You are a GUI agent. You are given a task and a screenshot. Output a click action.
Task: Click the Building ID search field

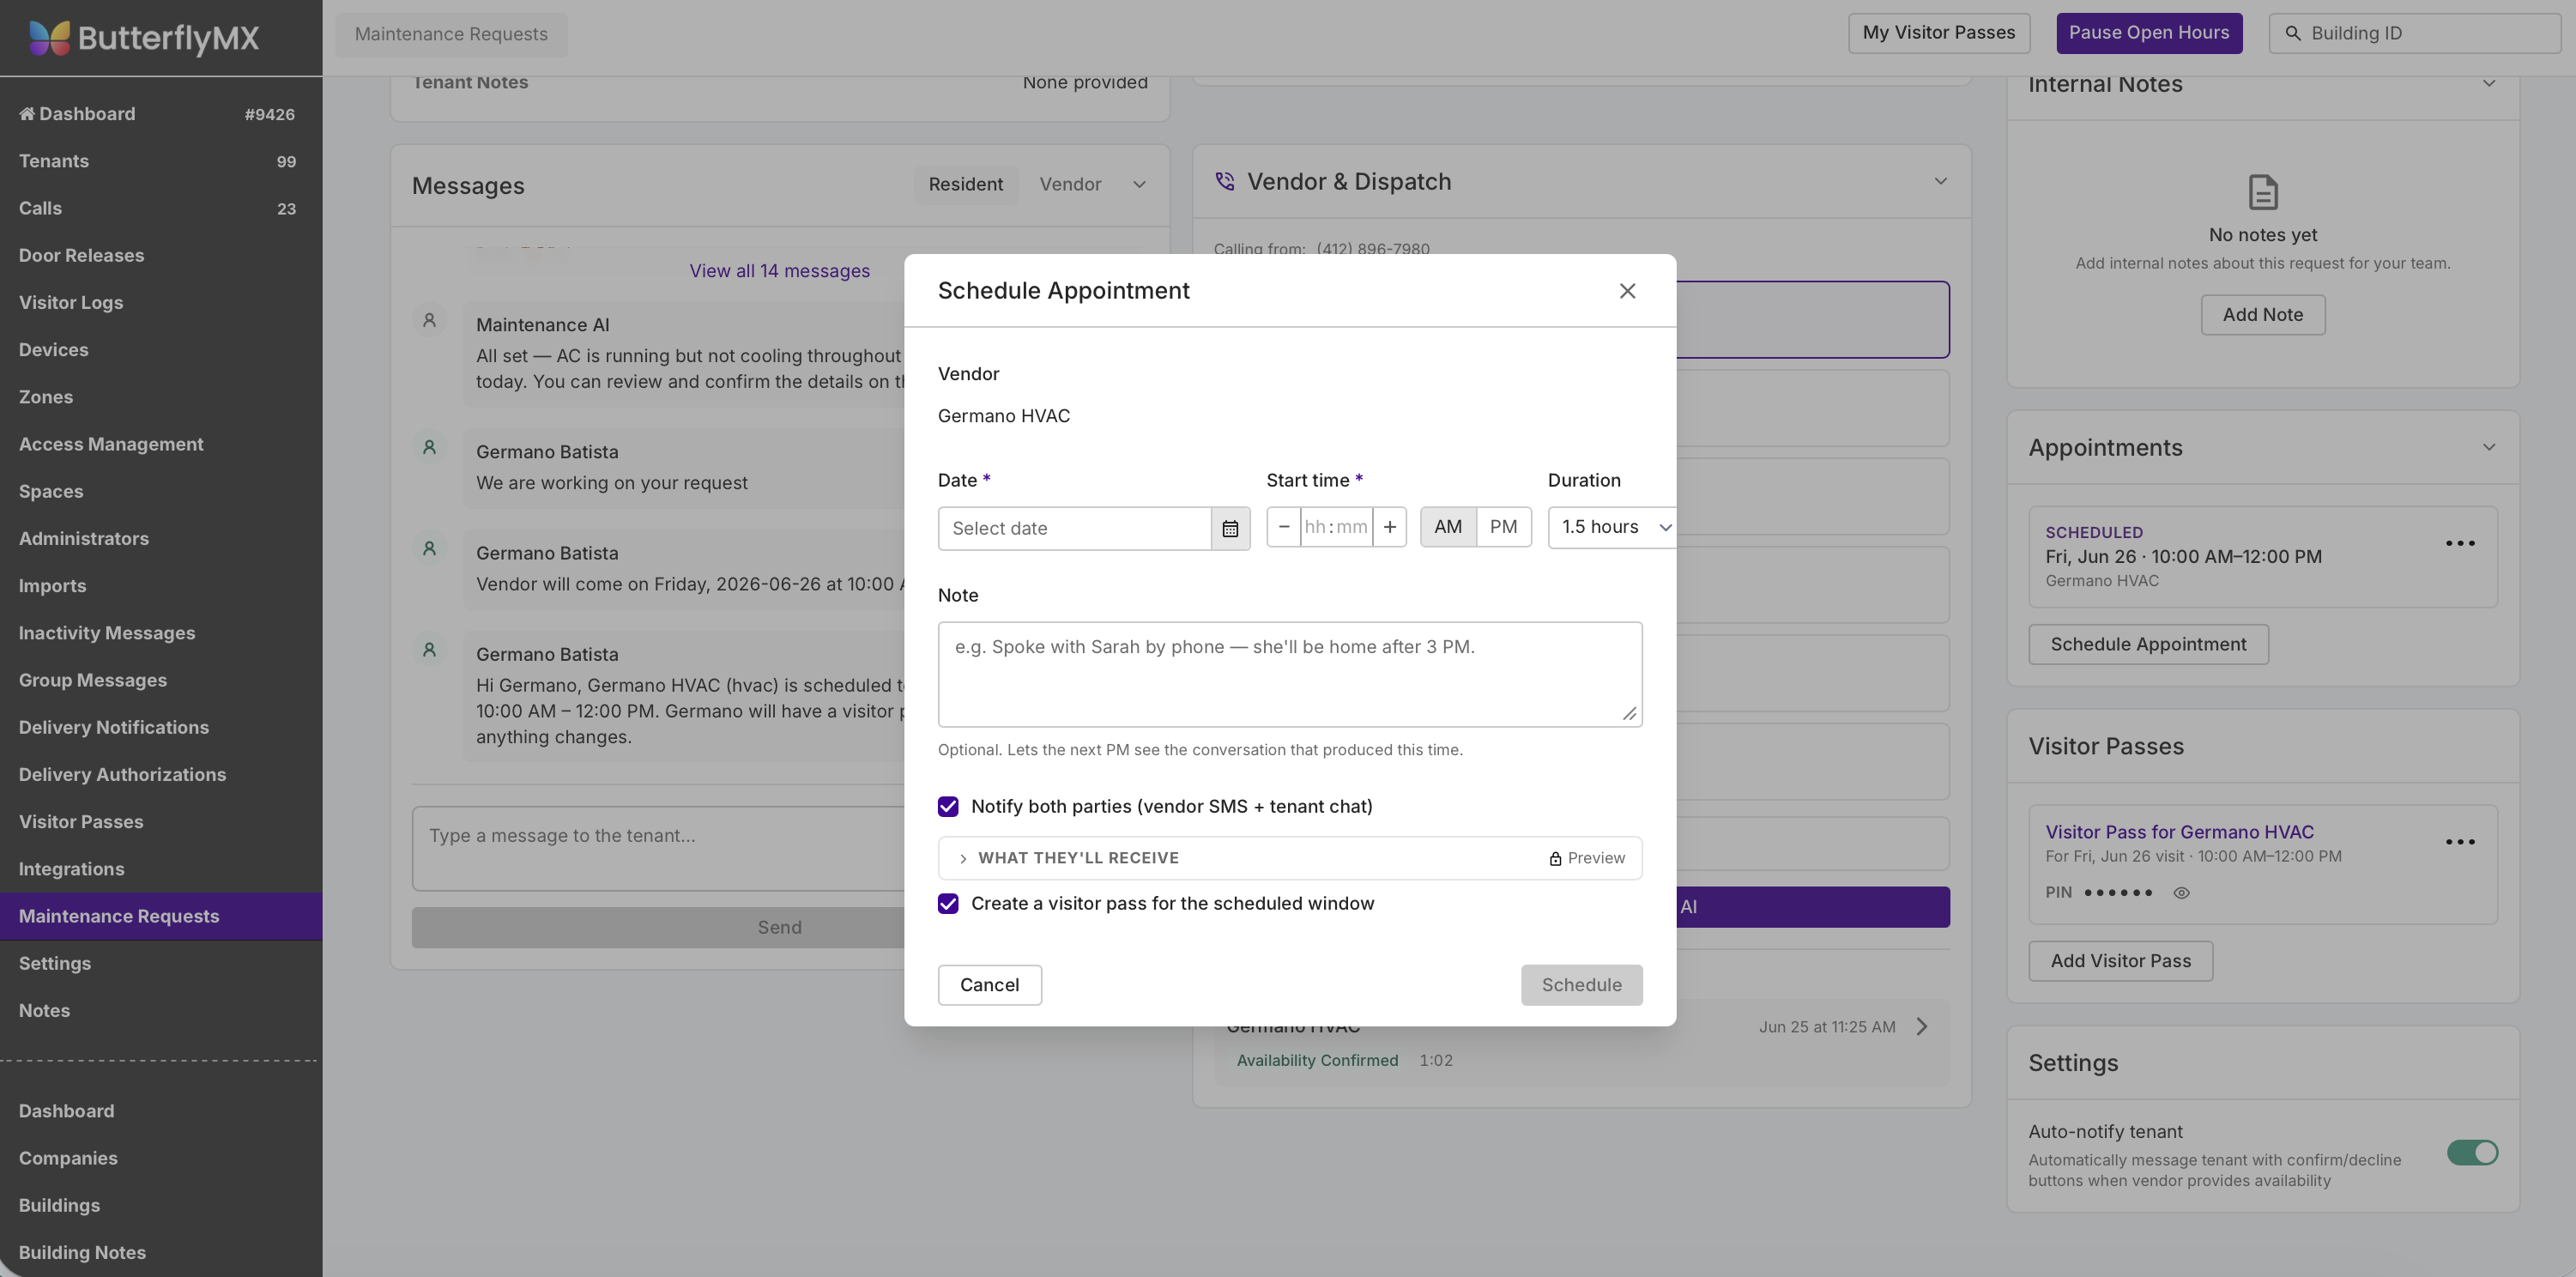(2414, 33)
